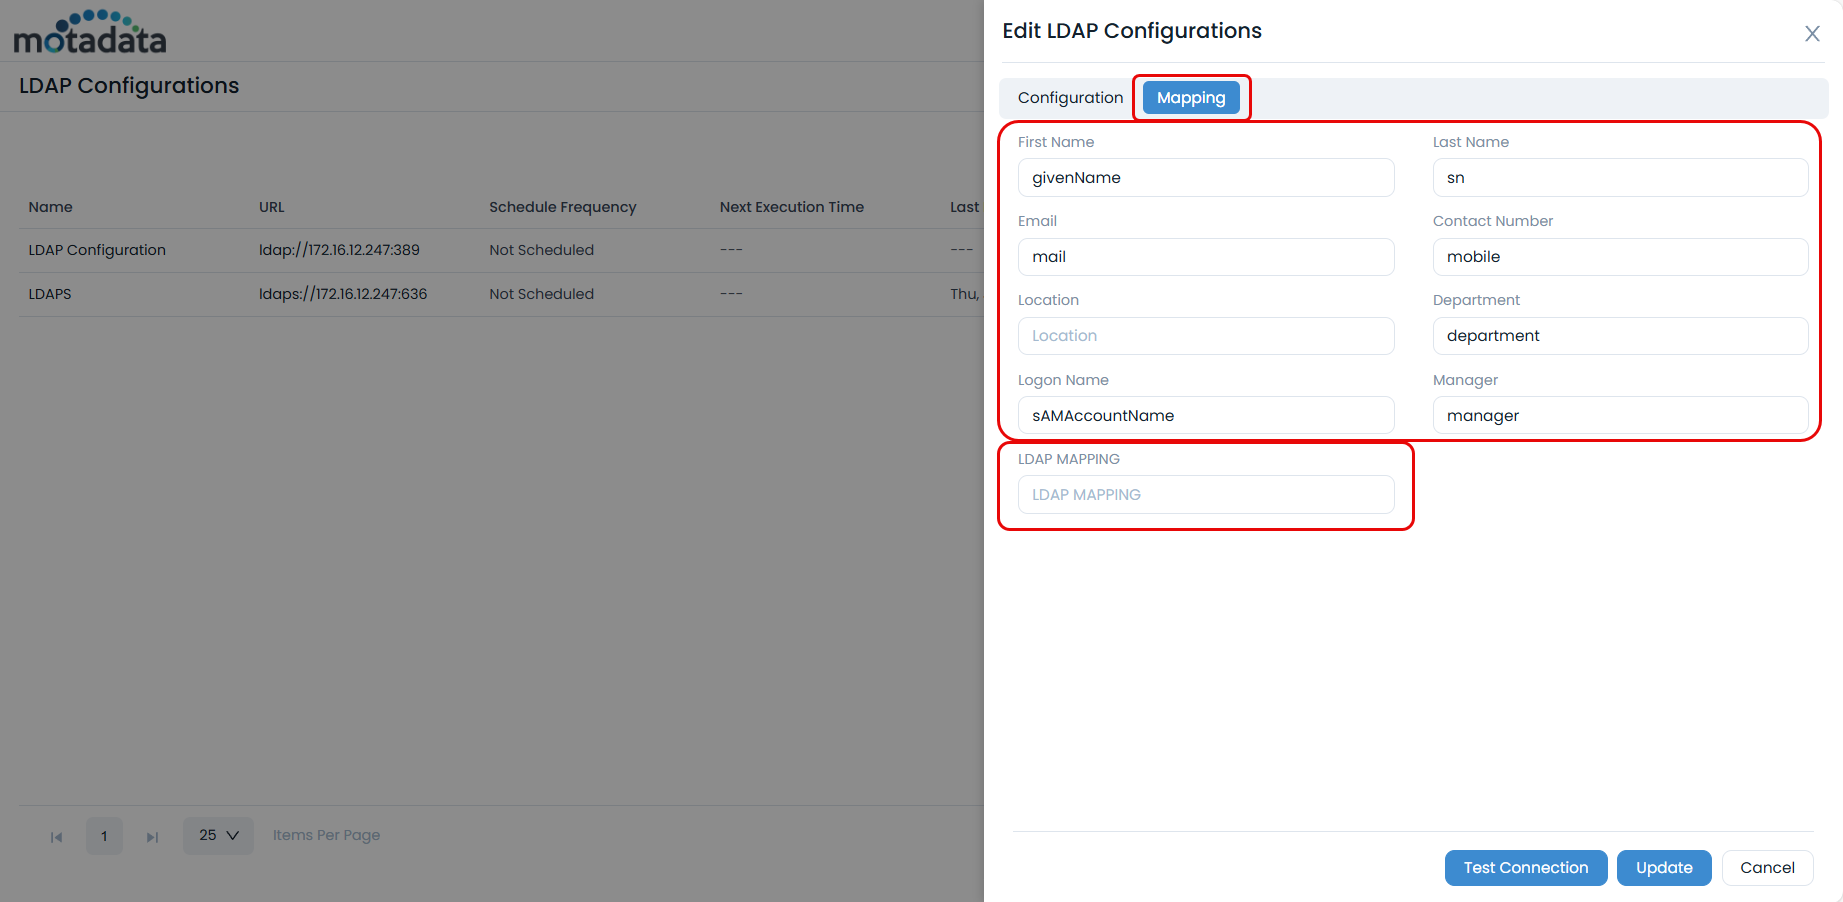The width and height of the screenshot is (1843, 902).
Task: Click the Motadata logo
Action: tap(90, 33)
